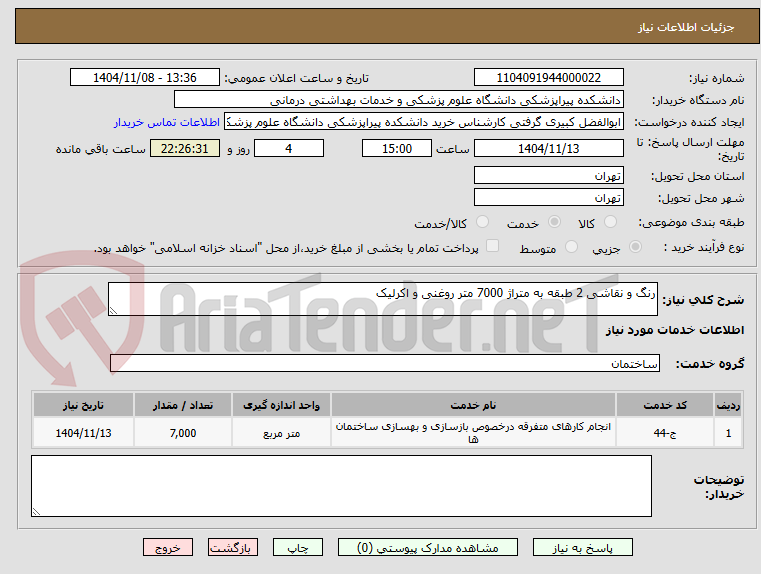Viewport: 761px width, 574px height.
Task: Click the deadline time field 15:00
Action: coord(397,148)
